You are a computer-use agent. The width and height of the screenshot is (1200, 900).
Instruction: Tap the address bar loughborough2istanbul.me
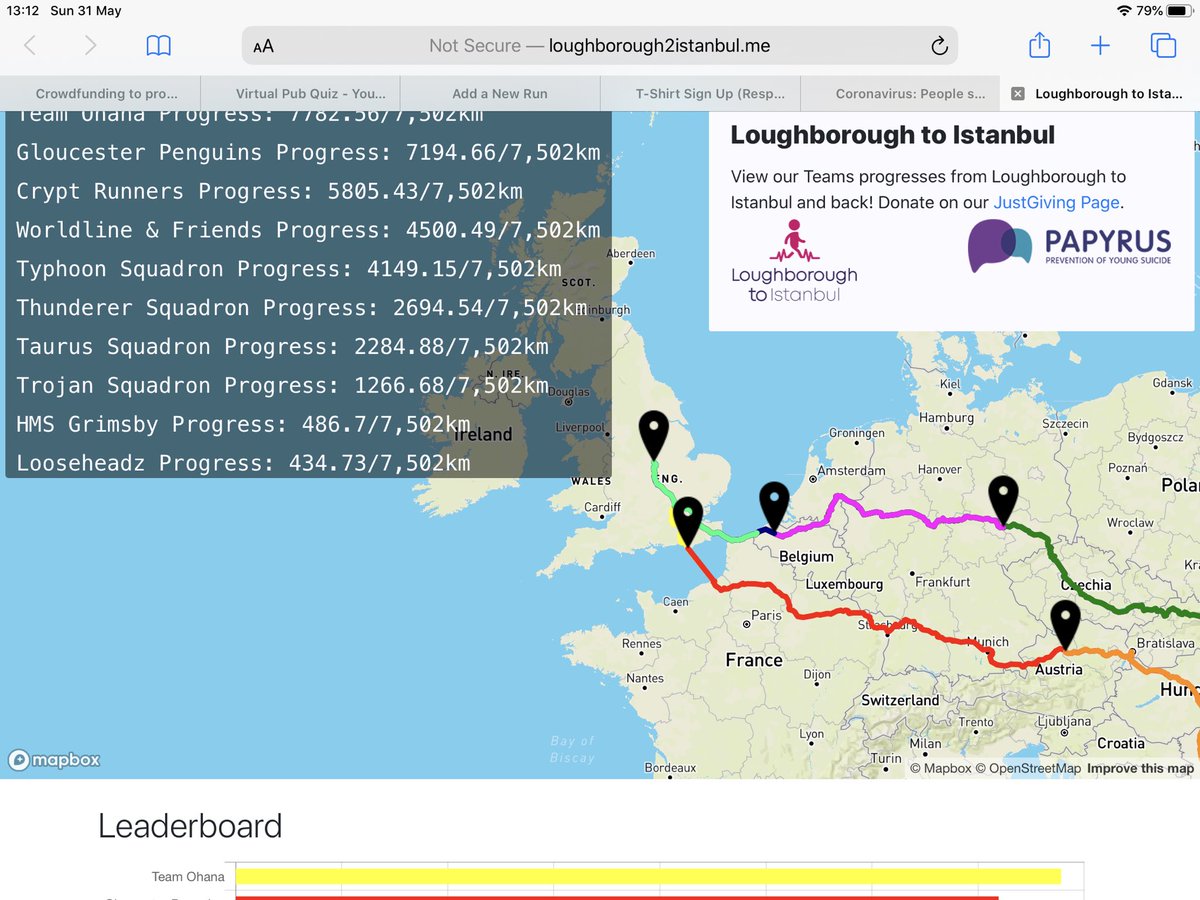[600, 46]
